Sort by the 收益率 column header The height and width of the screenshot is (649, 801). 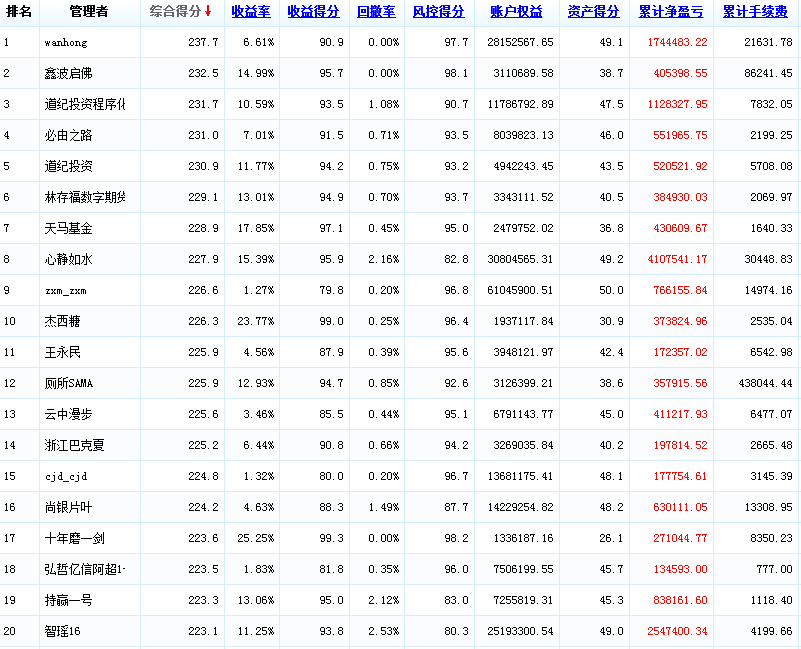coord(251,12)
